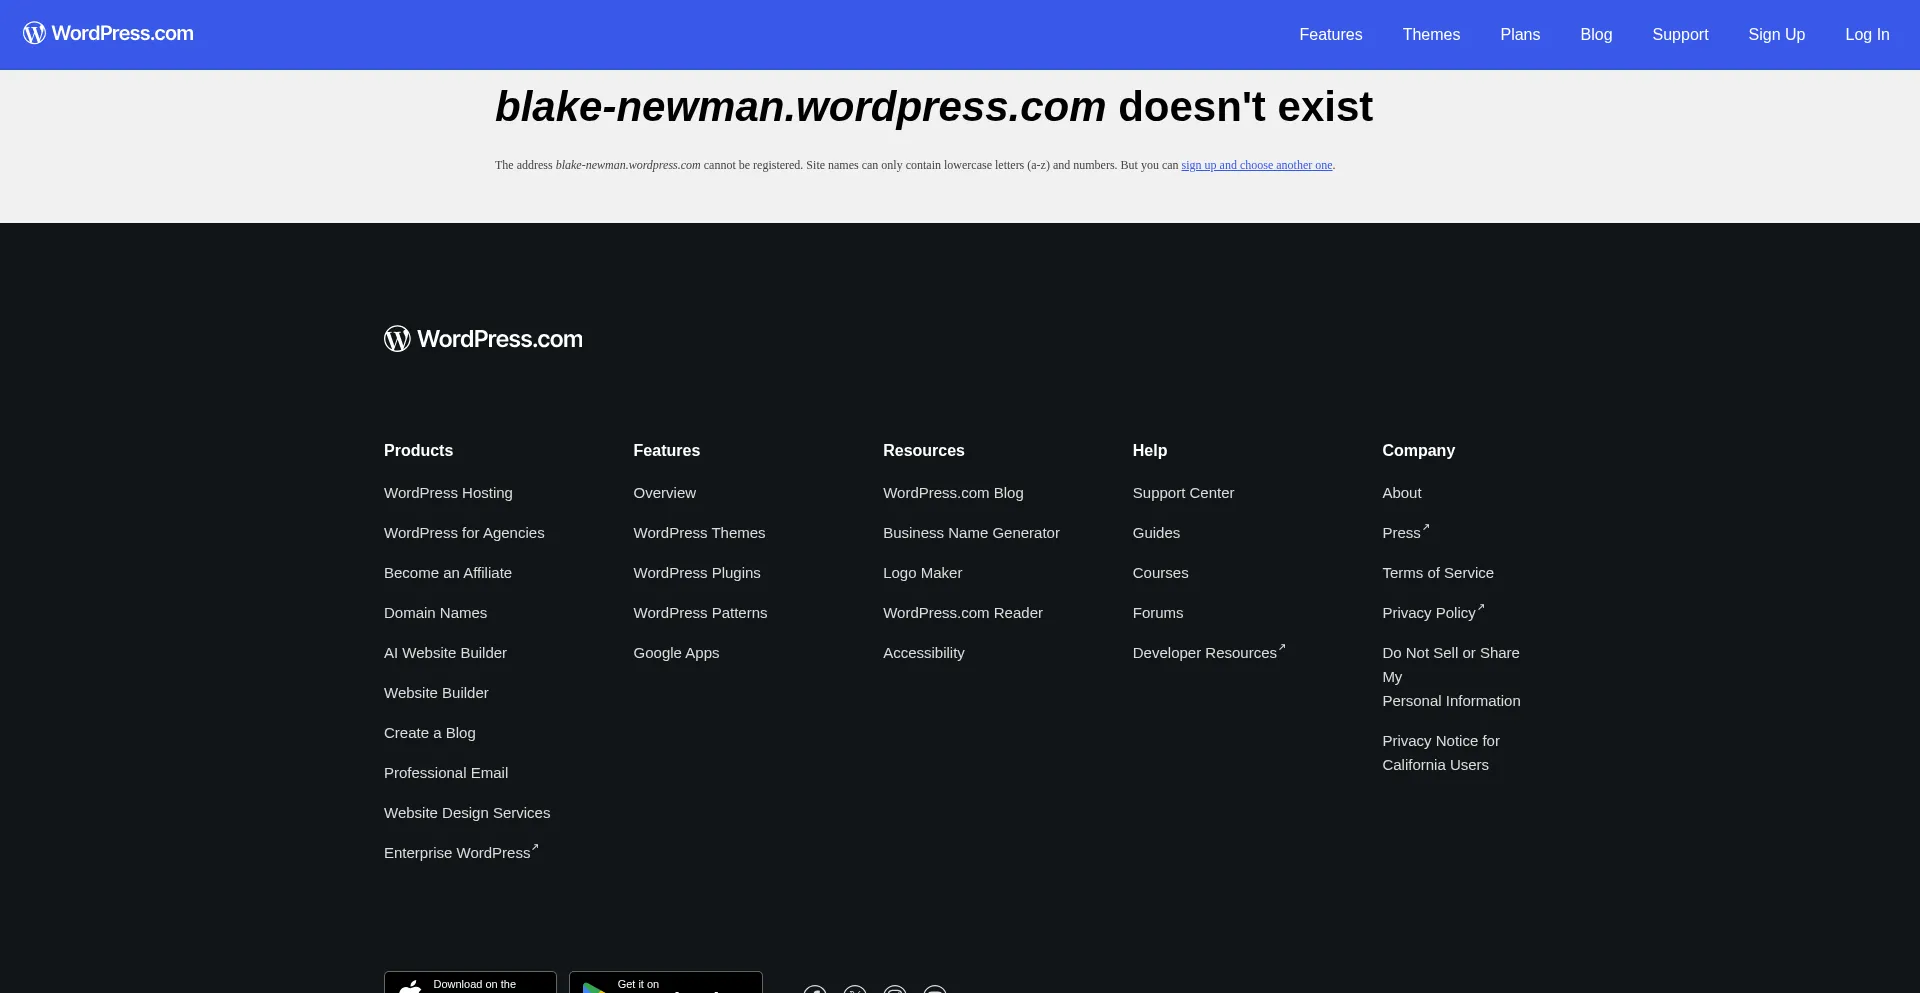This screenshot has width=1920, height=993.
Task: Open the Privacy Policy external link
Action: [1433, 612]
